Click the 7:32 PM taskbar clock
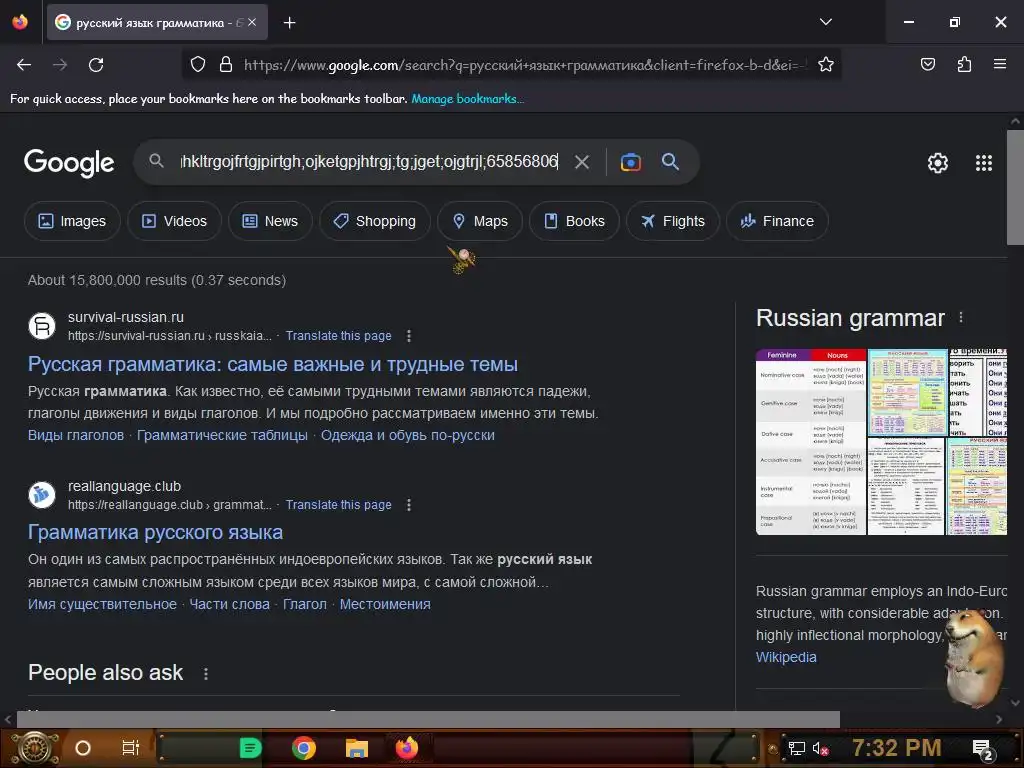Screen dimensions: 1024x768 [x=897, y=747]
